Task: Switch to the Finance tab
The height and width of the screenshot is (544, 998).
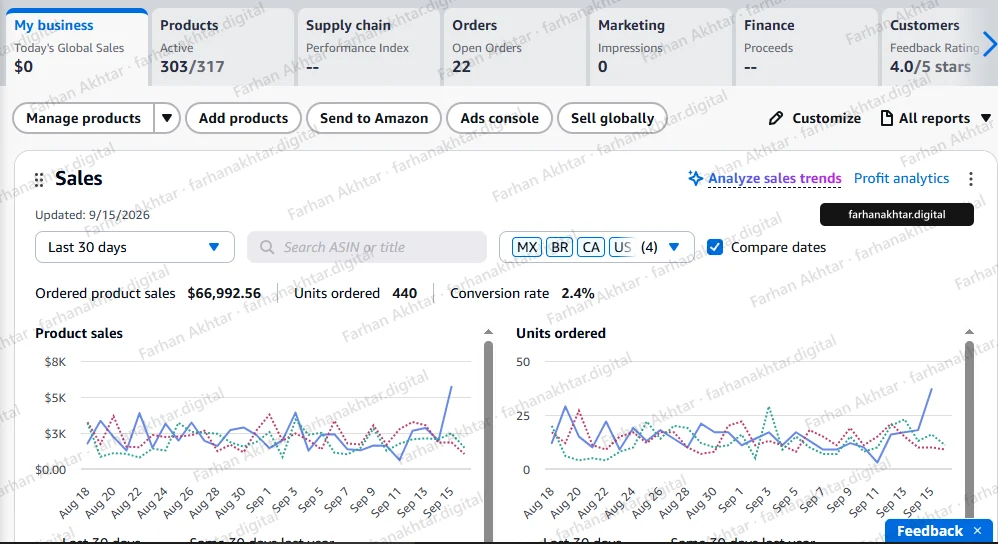Action: point(806,48)
